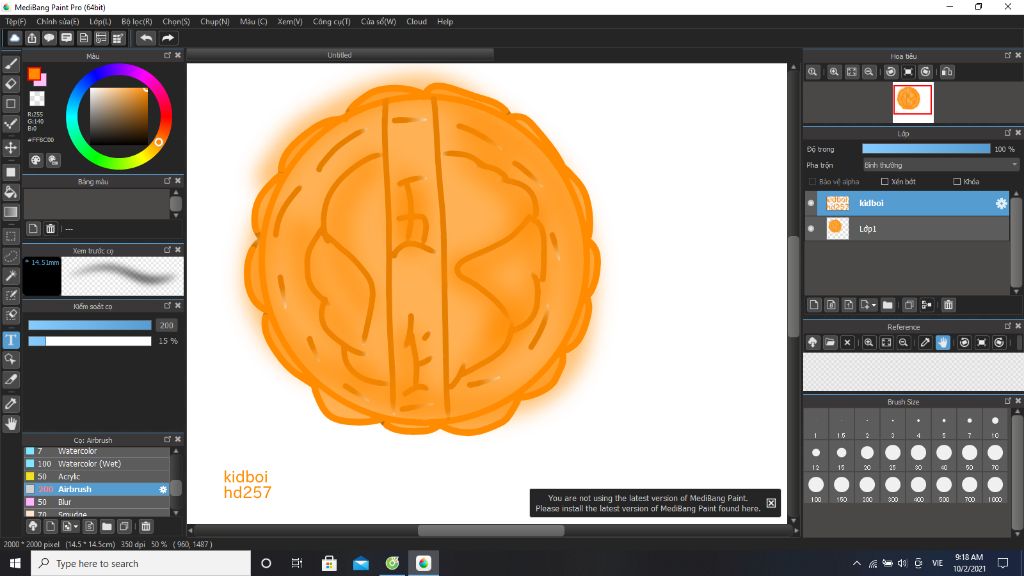Pop out the Màu color panel

coord(167,56)
